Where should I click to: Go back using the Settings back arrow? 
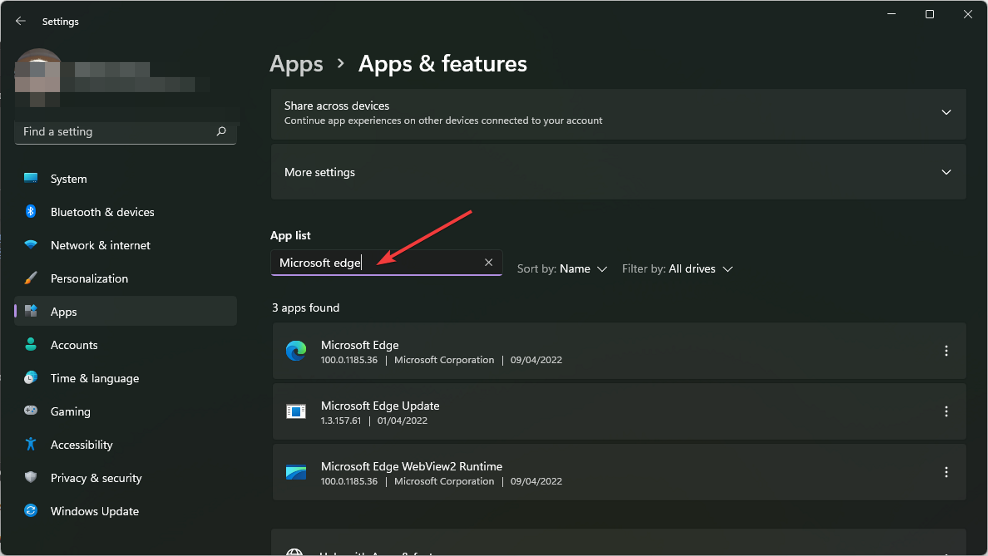coord(21,21)
